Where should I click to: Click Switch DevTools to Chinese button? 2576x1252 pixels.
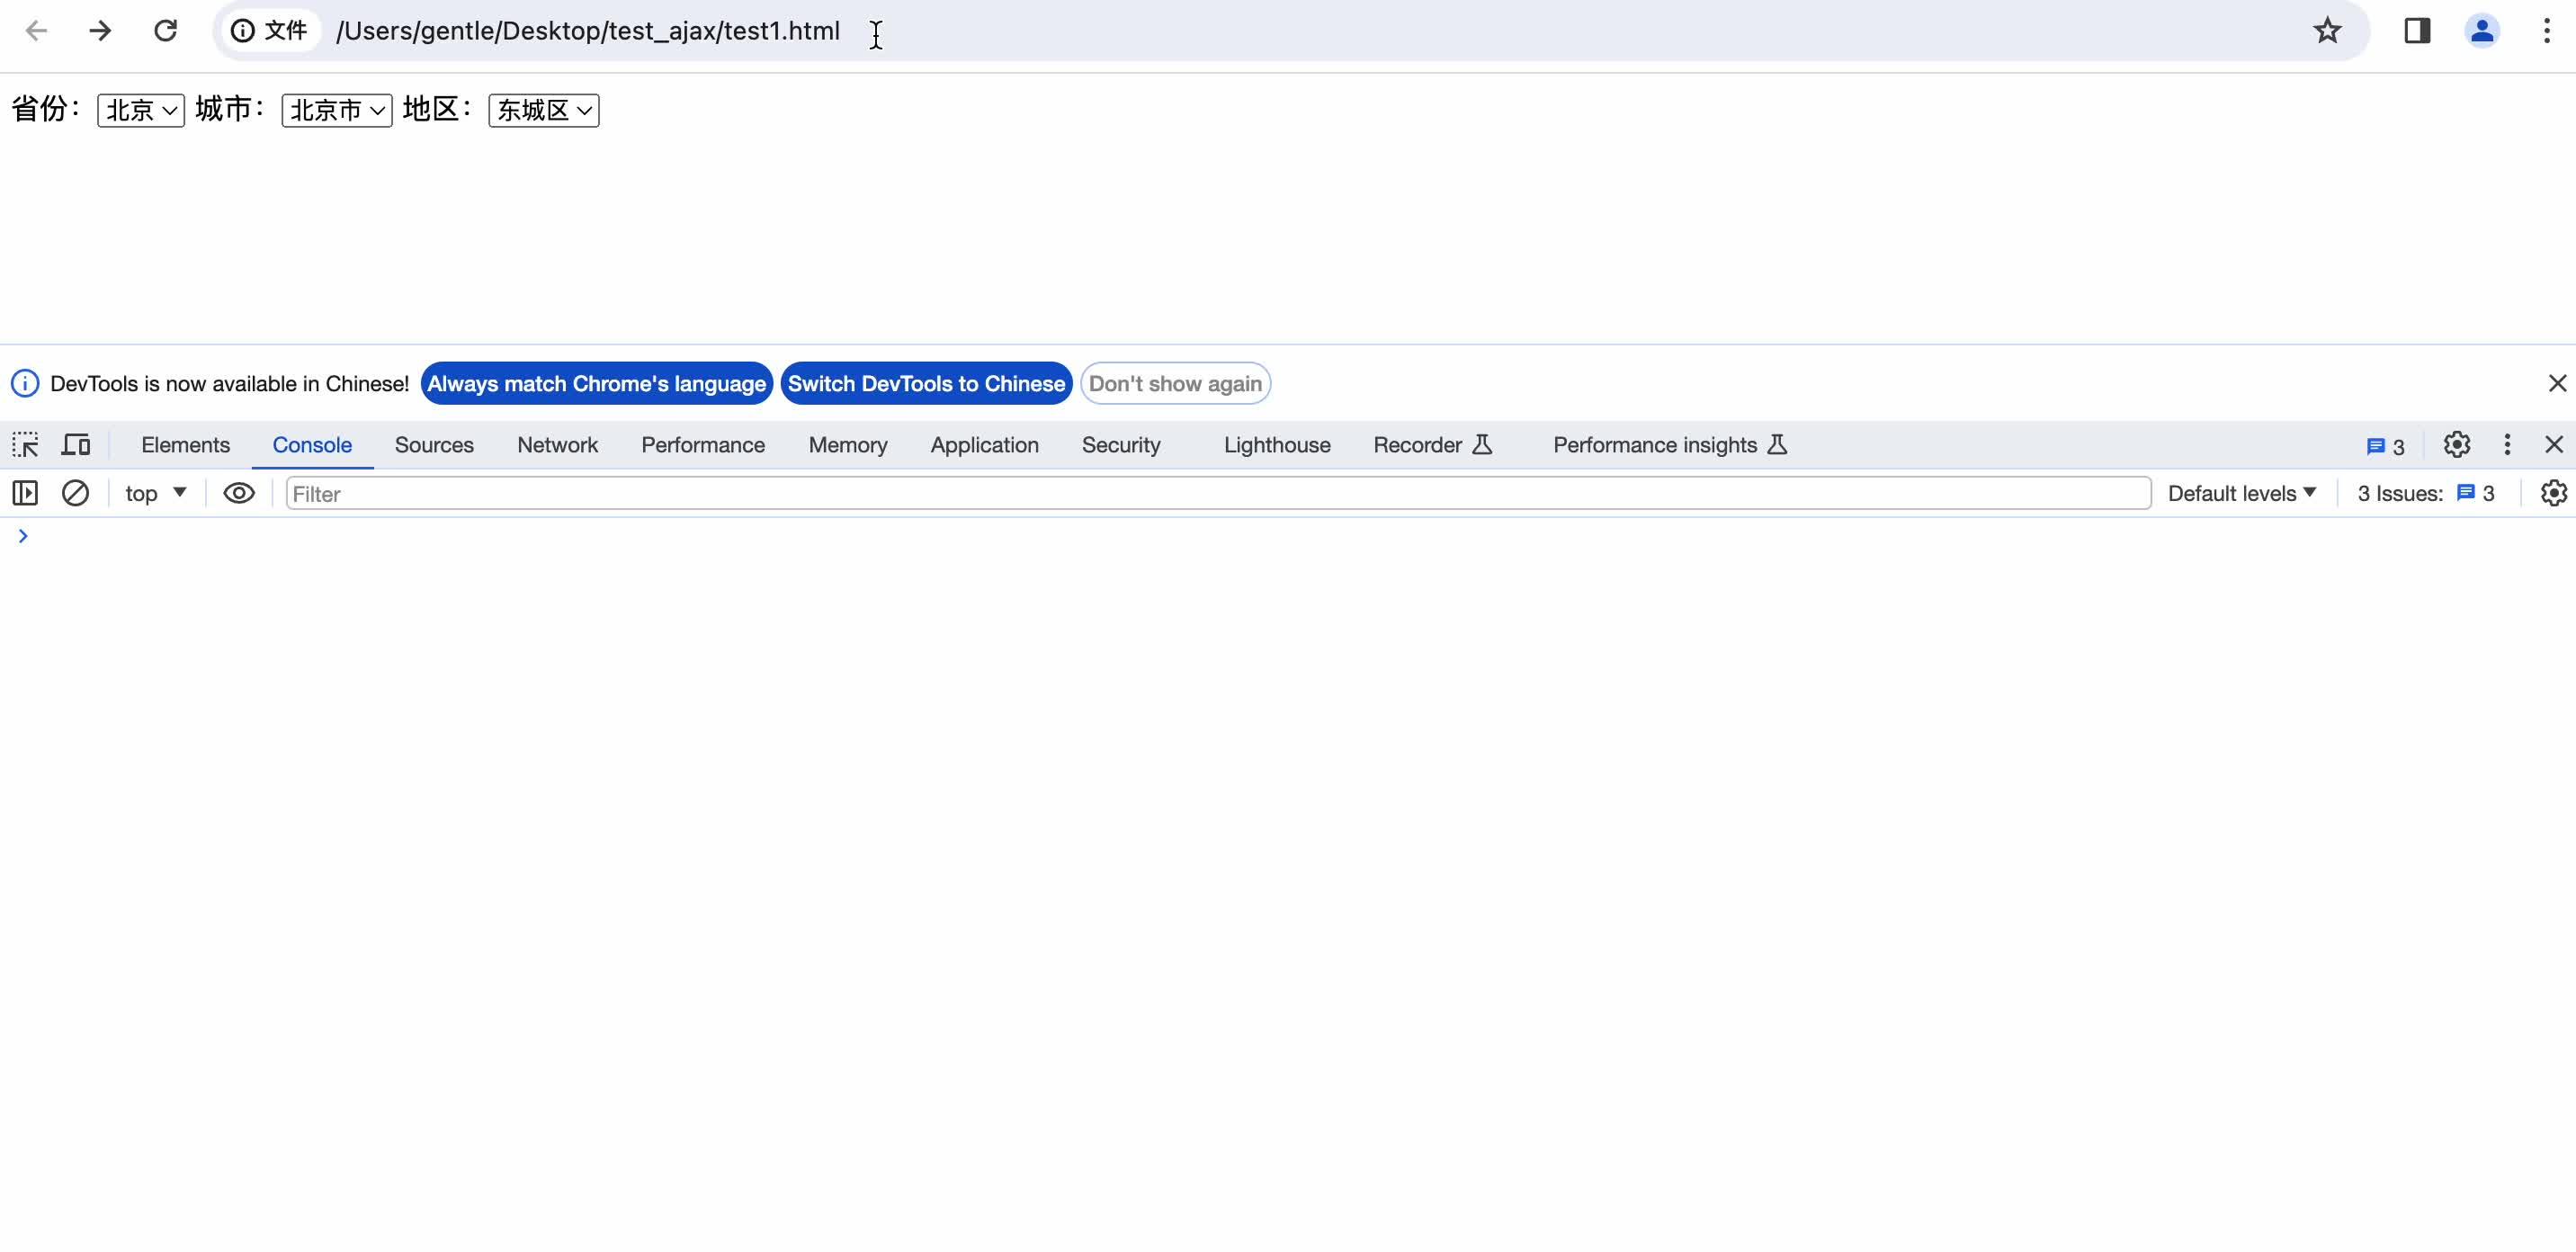[926, 384]
